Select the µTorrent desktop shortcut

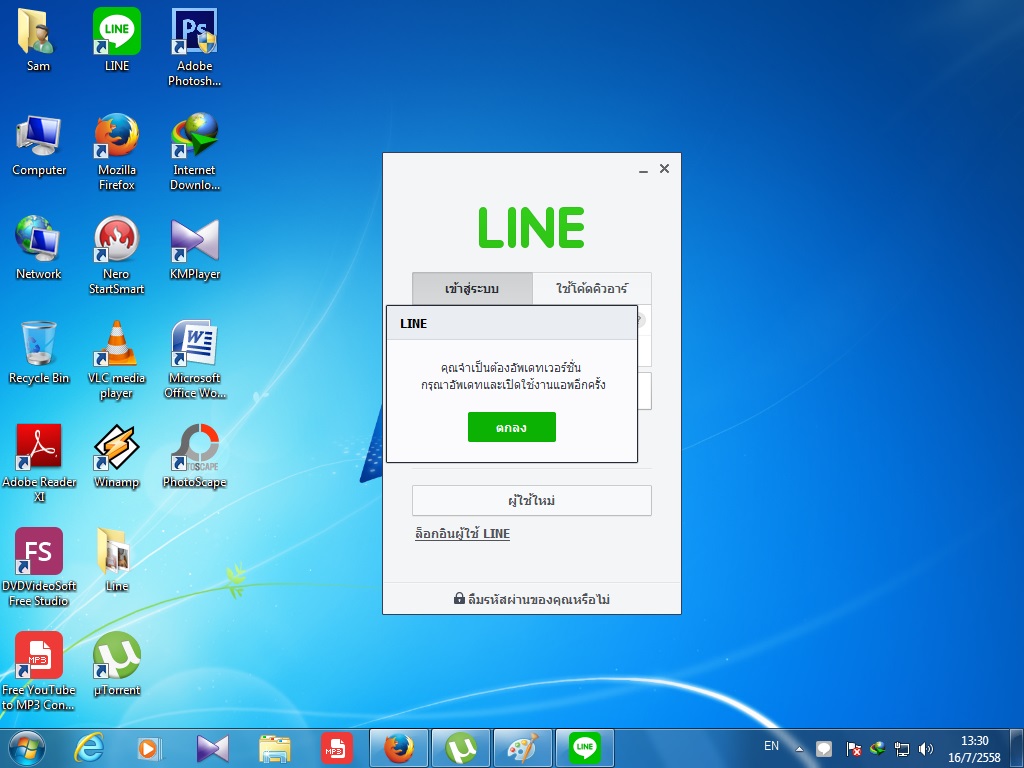(117, 664)
